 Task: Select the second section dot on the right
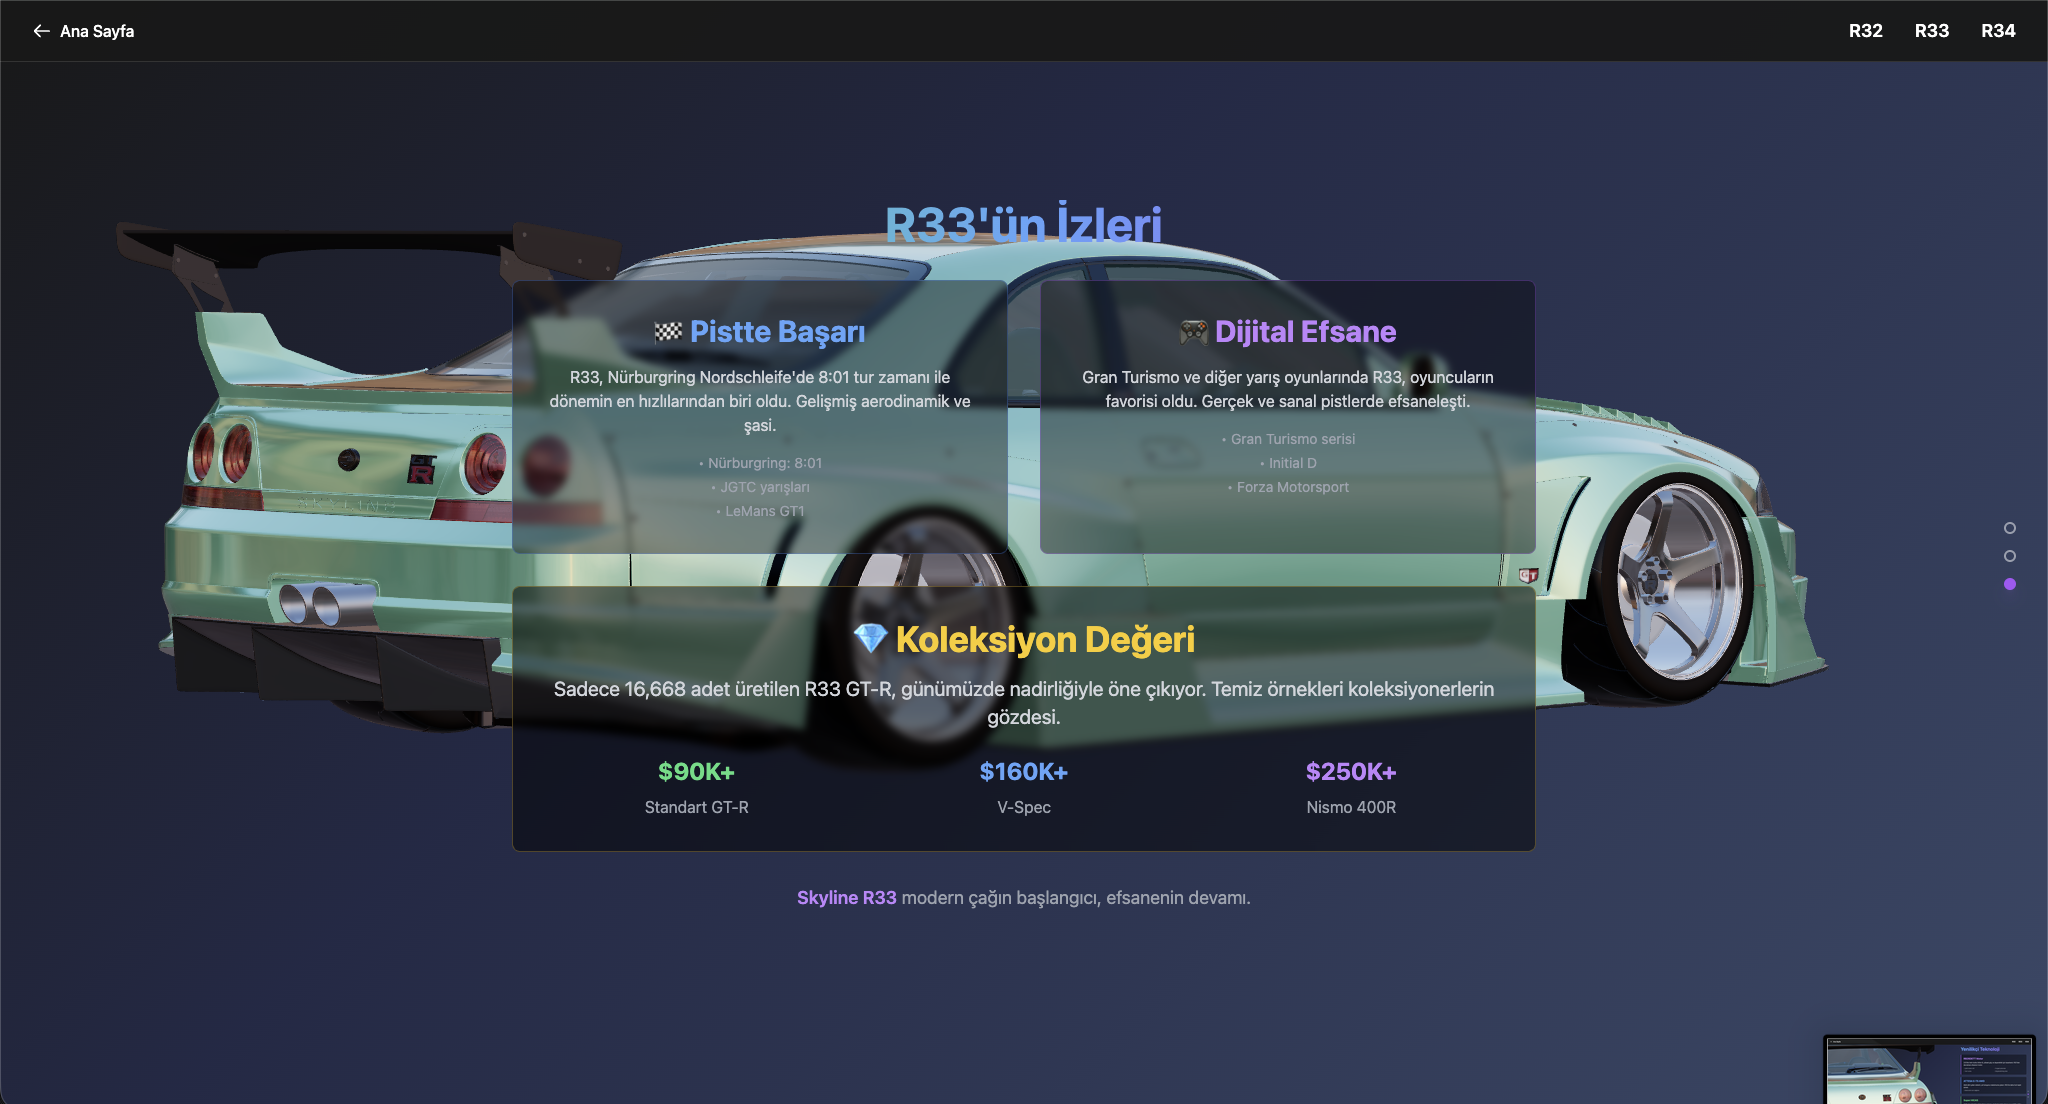pos(2010,558)
